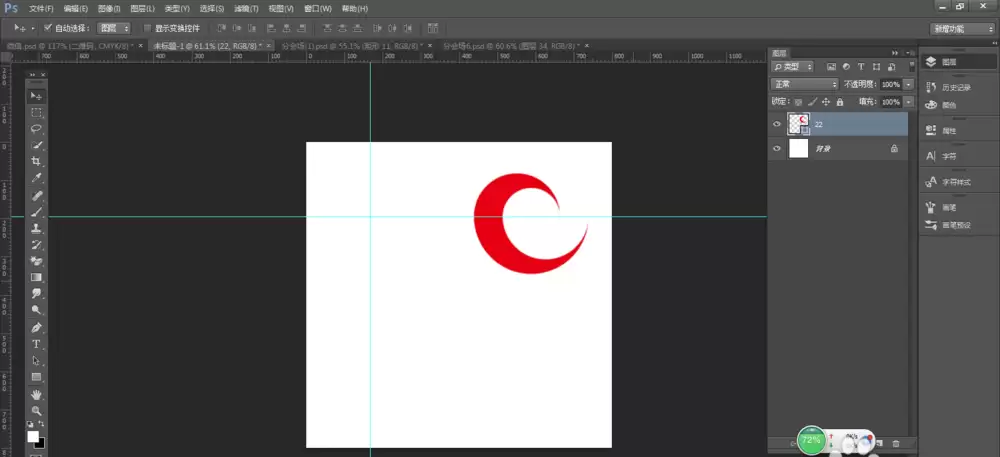The image size is (1000, 457).
Task: Select the Clone Stamp tool
Action: [x=36, y=228]
